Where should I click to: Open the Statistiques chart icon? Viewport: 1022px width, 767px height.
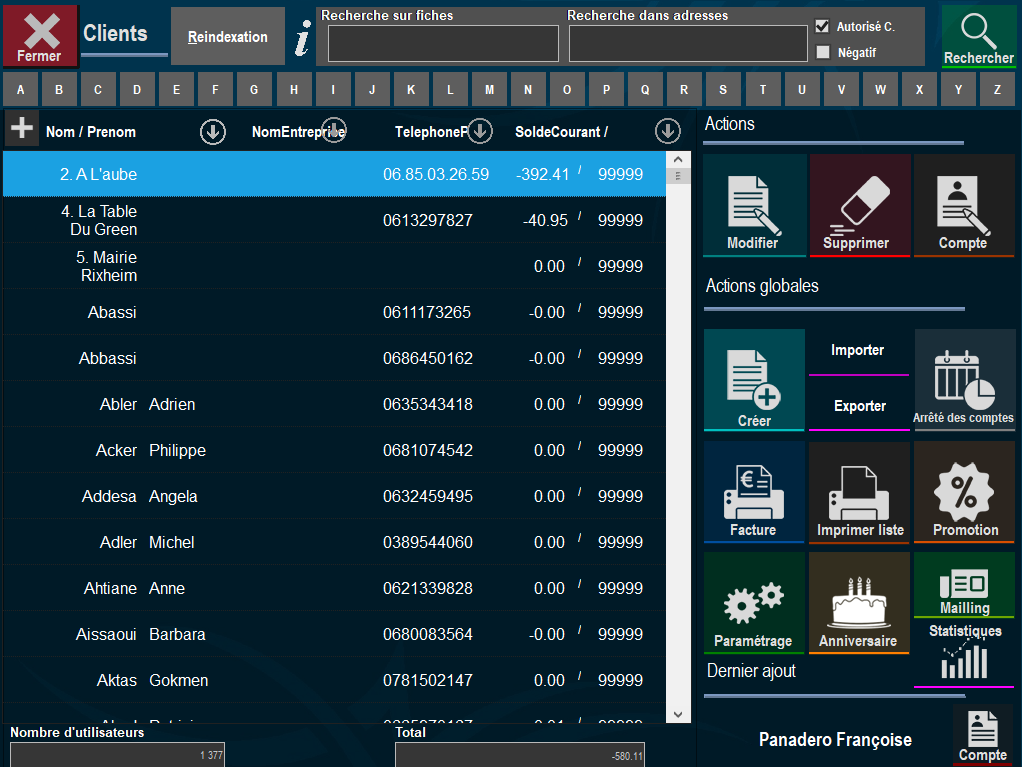pos(964,655)
